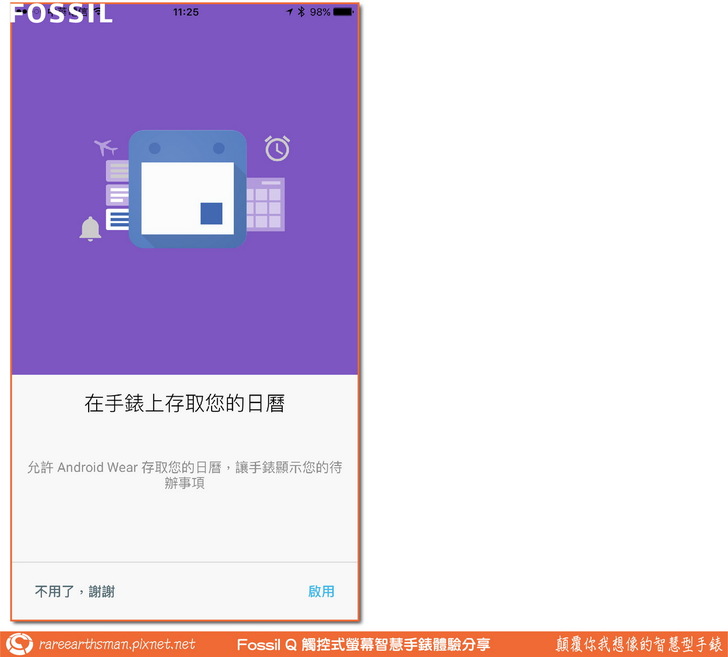Click the small month grid calendar icon
The height and width of the screenshot is (657, 728).
tap(266, 204)
